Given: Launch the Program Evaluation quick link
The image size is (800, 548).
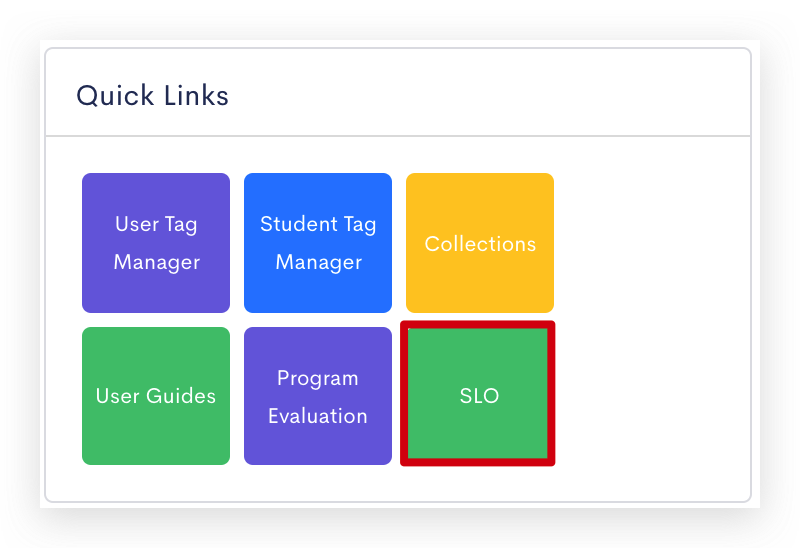Looking at the screenshot, I should tap(318, 396).
